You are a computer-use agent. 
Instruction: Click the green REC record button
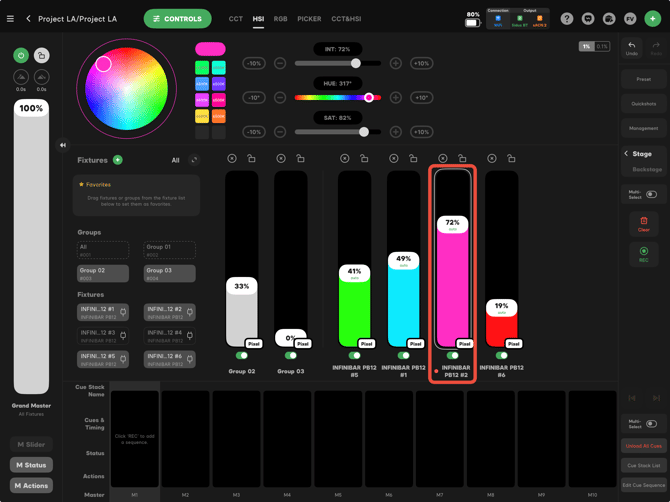[x=644, y=254]
